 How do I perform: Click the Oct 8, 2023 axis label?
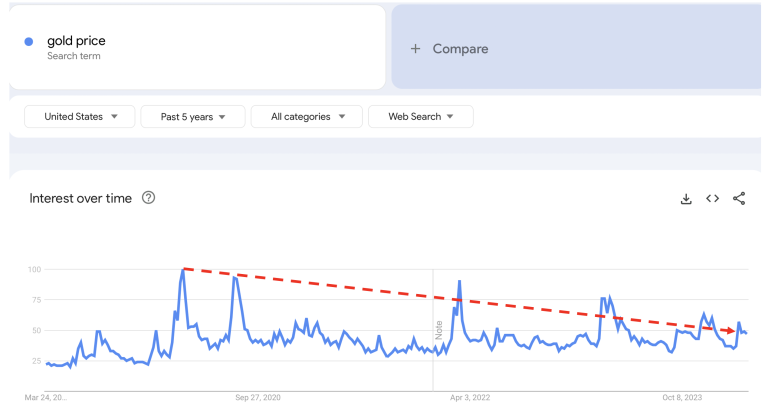point(683,397)
